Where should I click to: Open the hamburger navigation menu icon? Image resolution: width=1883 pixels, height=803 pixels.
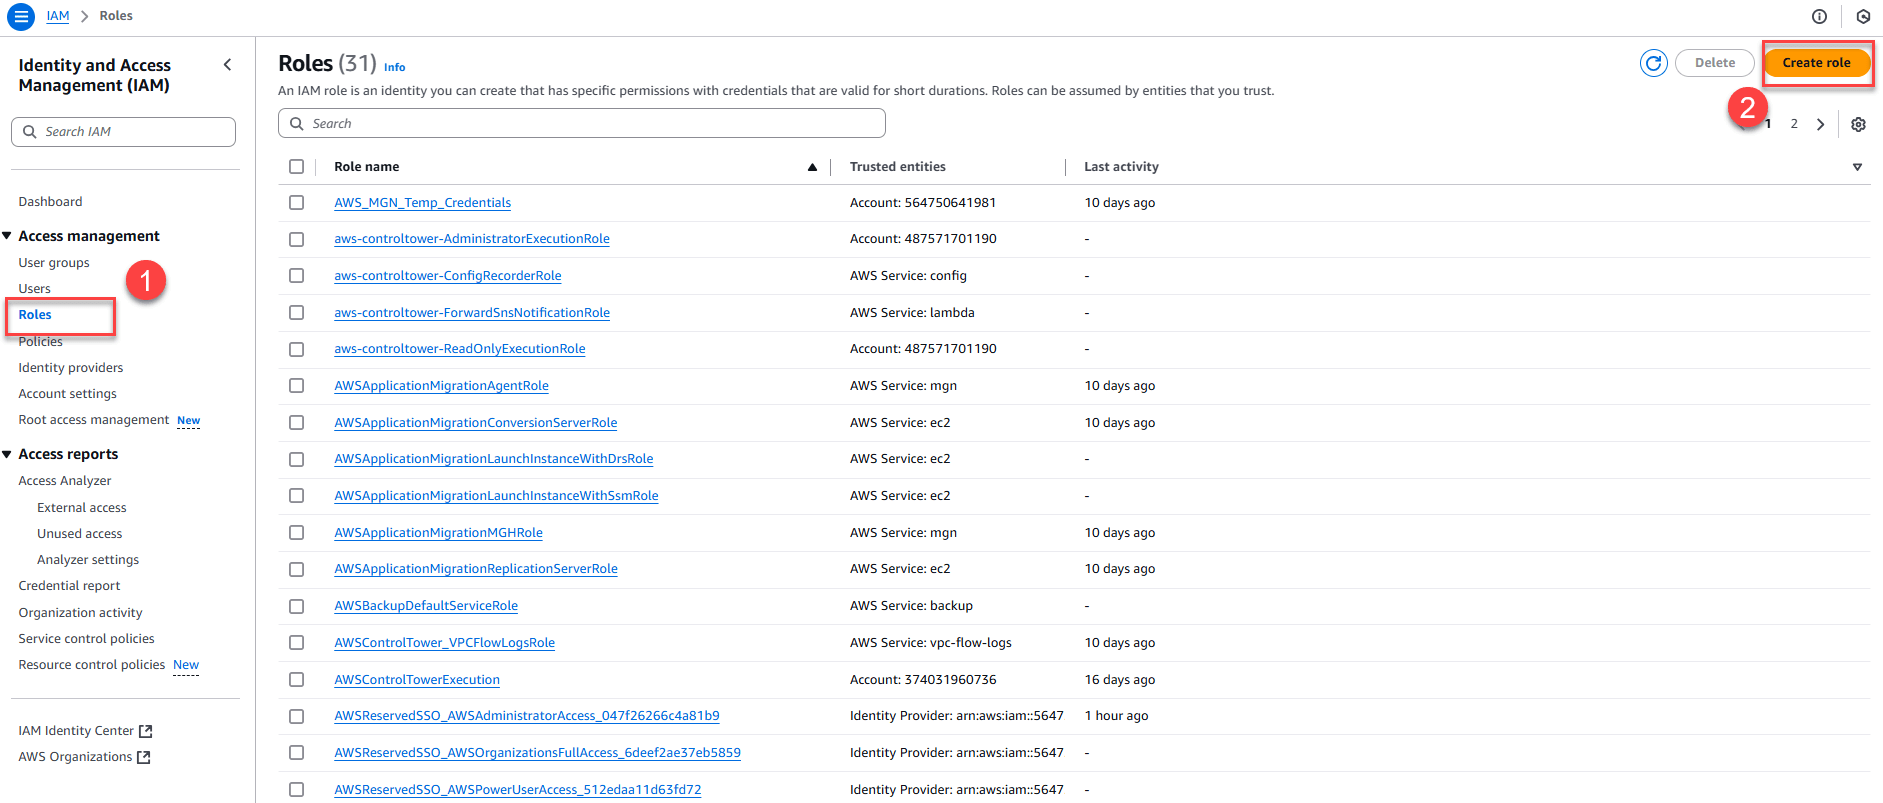pos(20,16)
